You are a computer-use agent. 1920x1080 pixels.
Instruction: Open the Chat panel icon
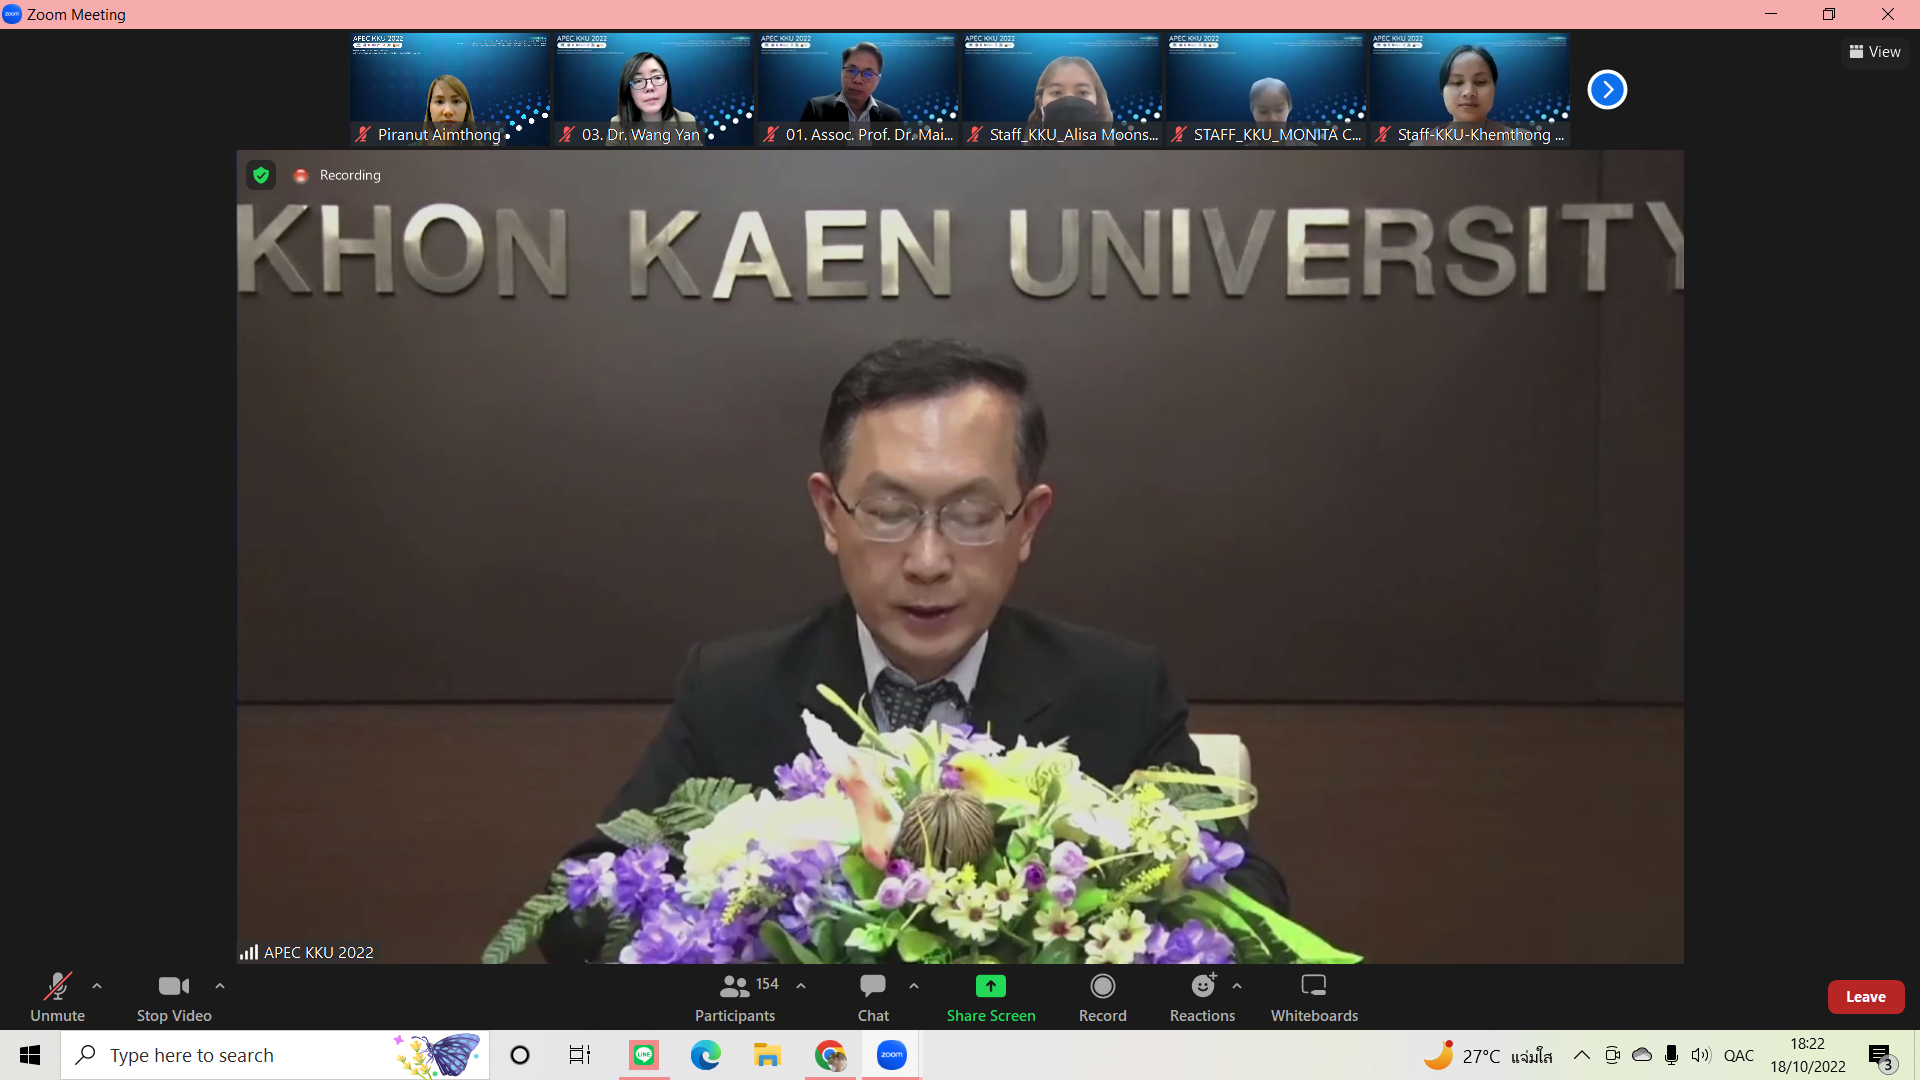coord(872,986)
